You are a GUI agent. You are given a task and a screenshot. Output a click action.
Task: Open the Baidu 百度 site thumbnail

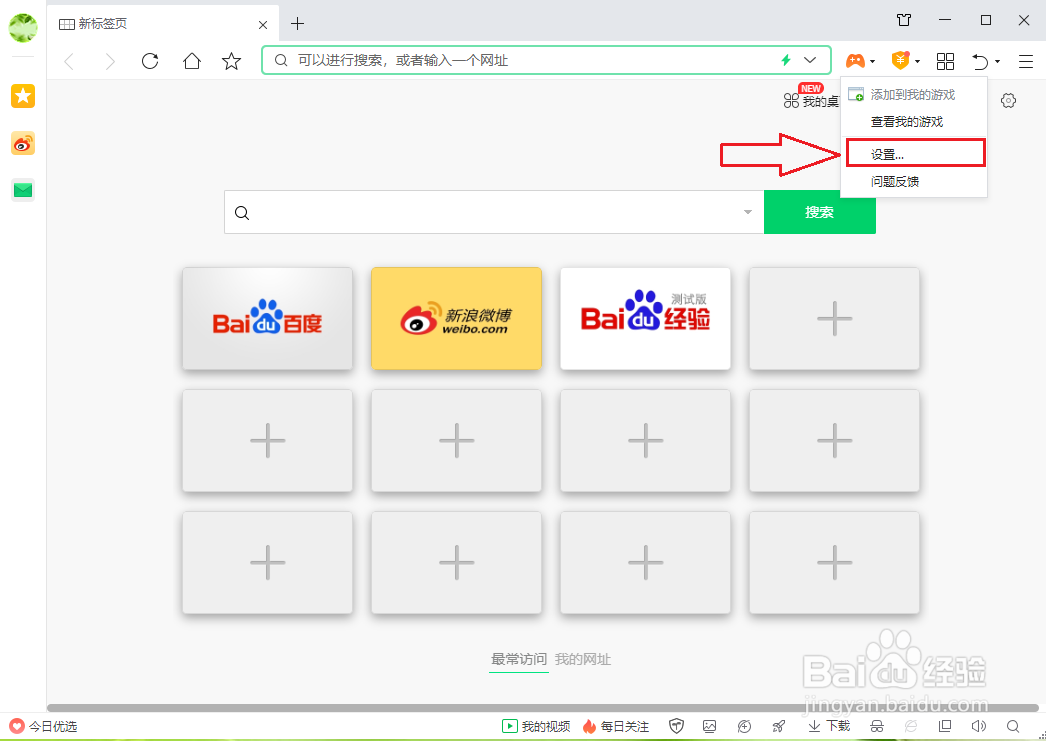267,318
